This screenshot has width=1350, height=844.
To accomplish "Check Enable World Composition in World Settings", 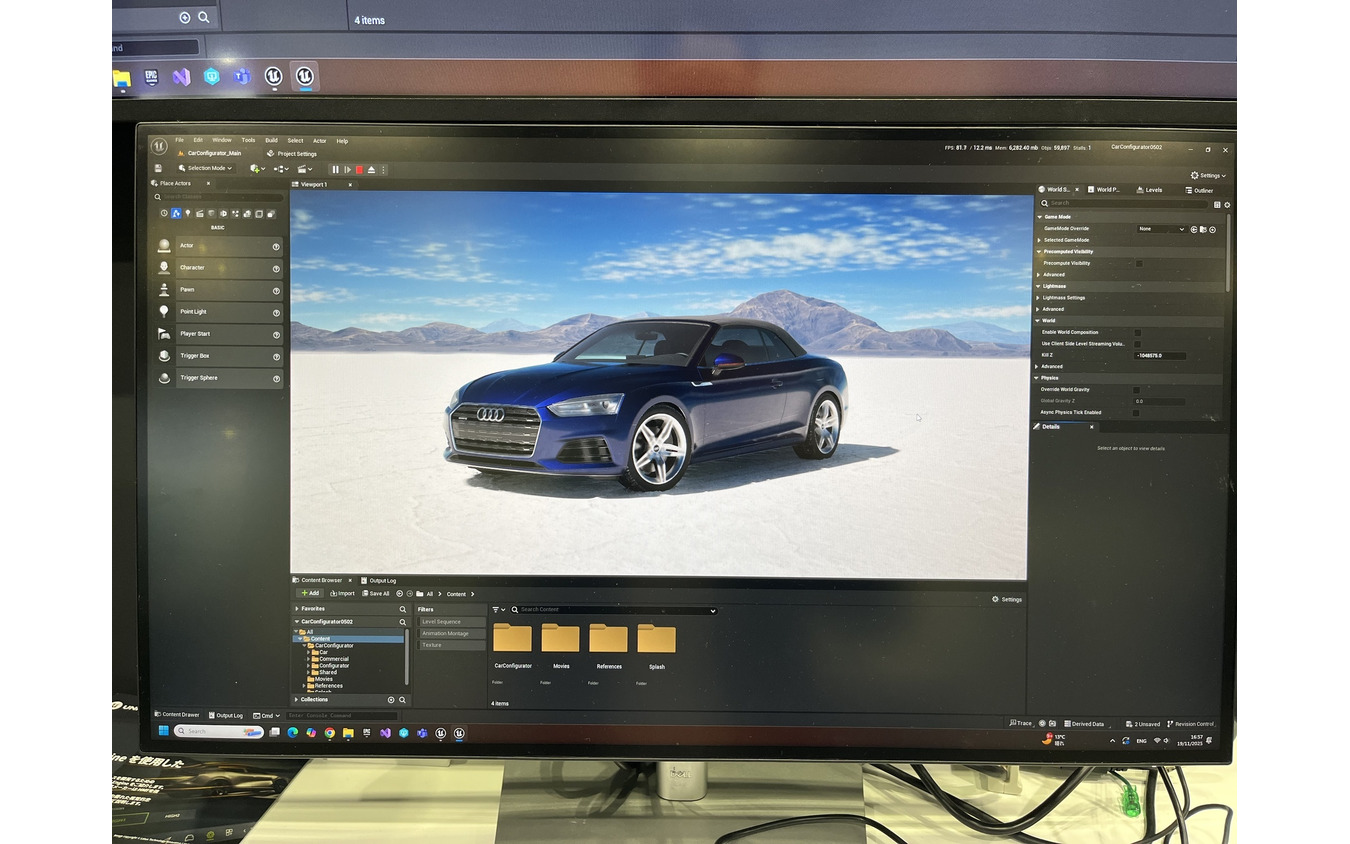I will 1138,333.
